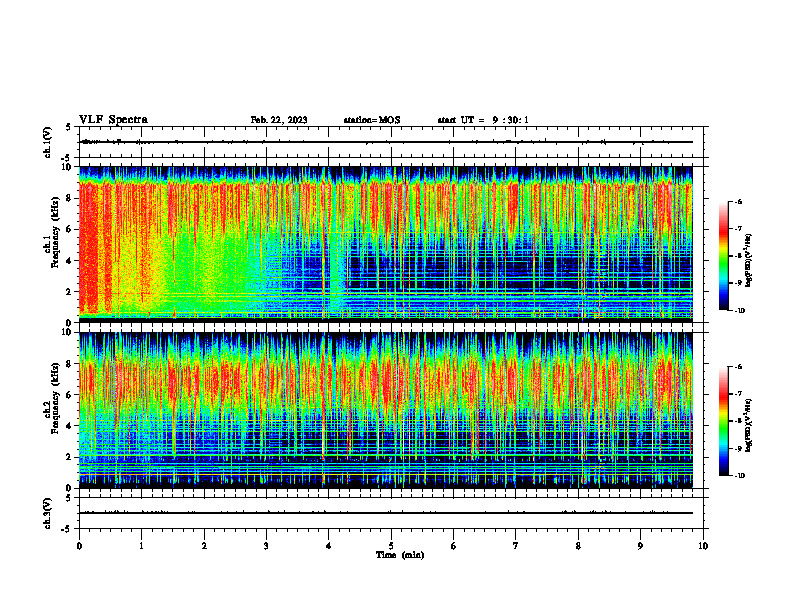792x612 pixels.
Task: Click the "VLF Spectra" title text
Action: pyautogui.click(x=113, y=120)
